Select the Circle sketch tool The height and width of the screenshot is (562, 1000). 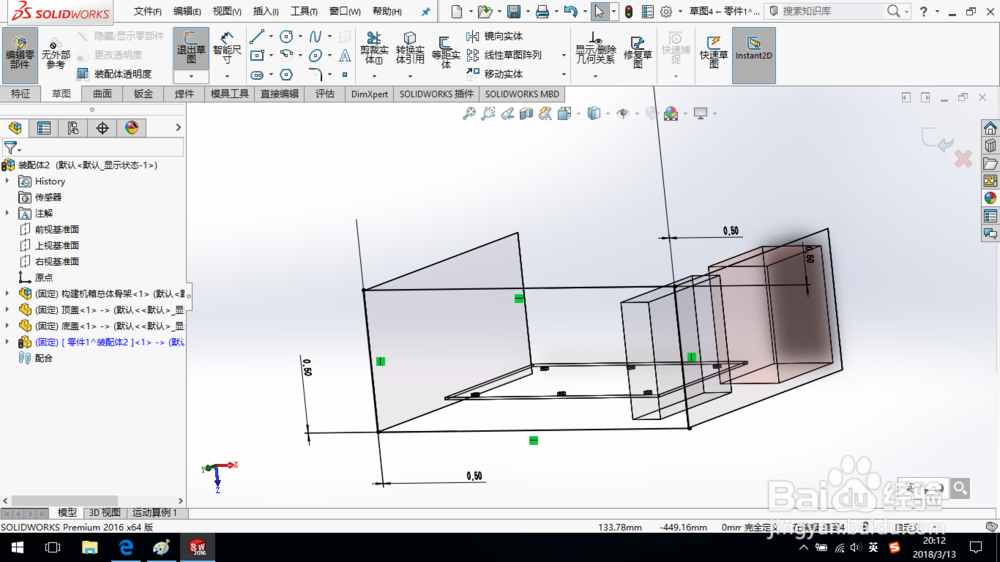point(286,37)
